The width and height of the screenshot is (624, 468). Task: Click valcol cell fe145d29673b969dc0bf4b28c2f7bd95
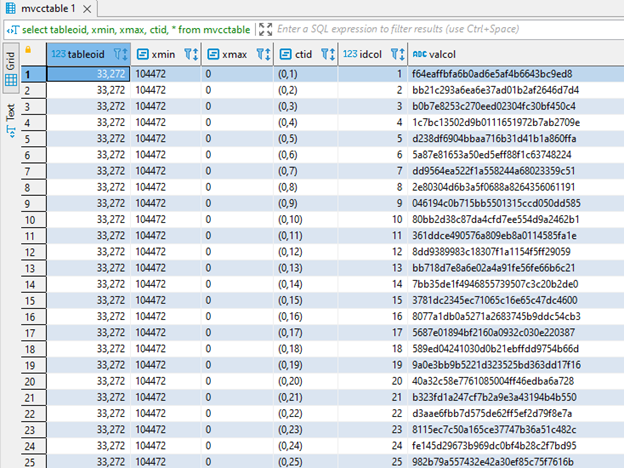516,446
